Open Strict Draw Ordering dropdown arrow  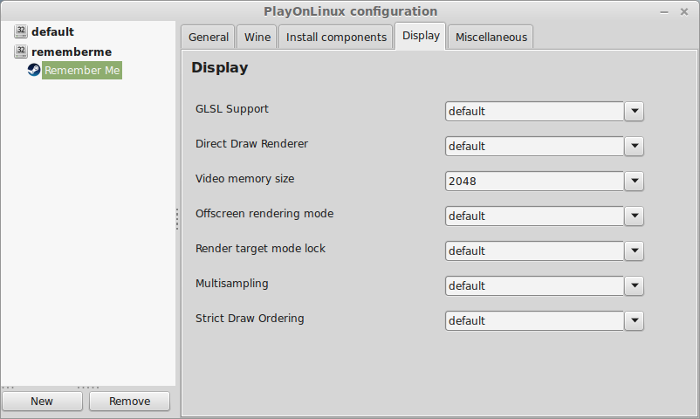pos(634,320)
